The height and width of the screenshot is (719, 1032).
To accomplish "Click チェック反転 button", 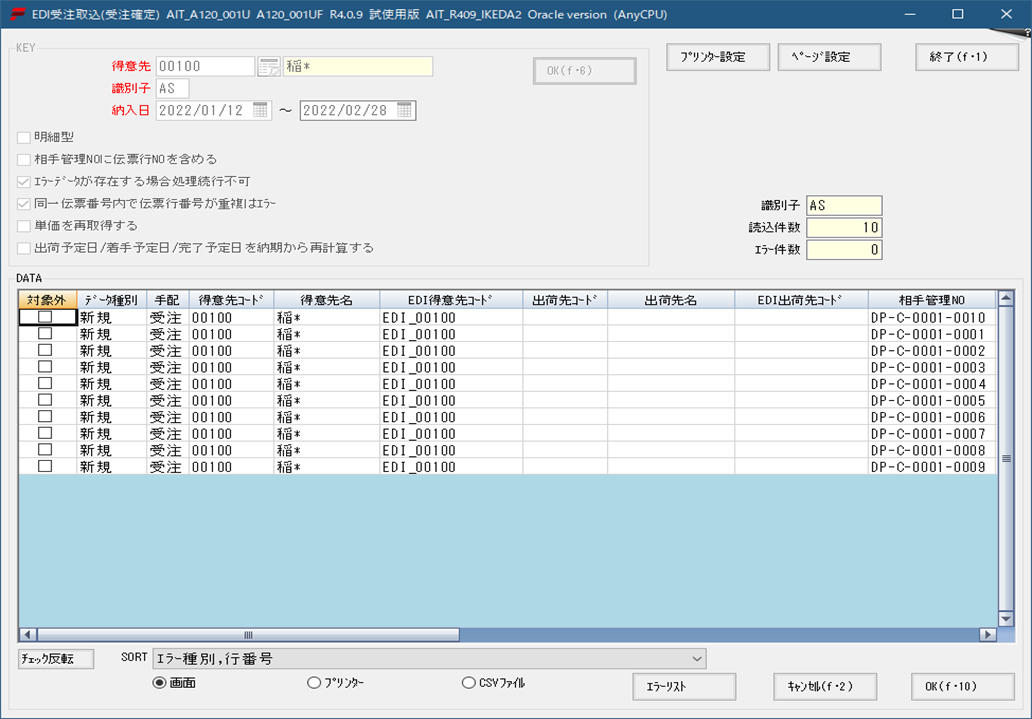I will pyautogui.click(x=56, y=658).
